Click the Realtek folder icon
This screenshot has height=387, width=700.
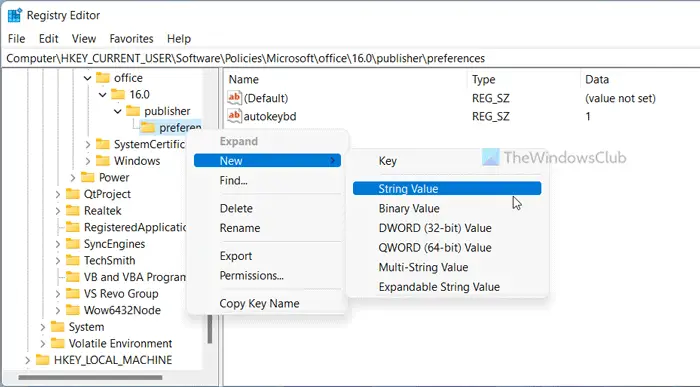[72, 210]
